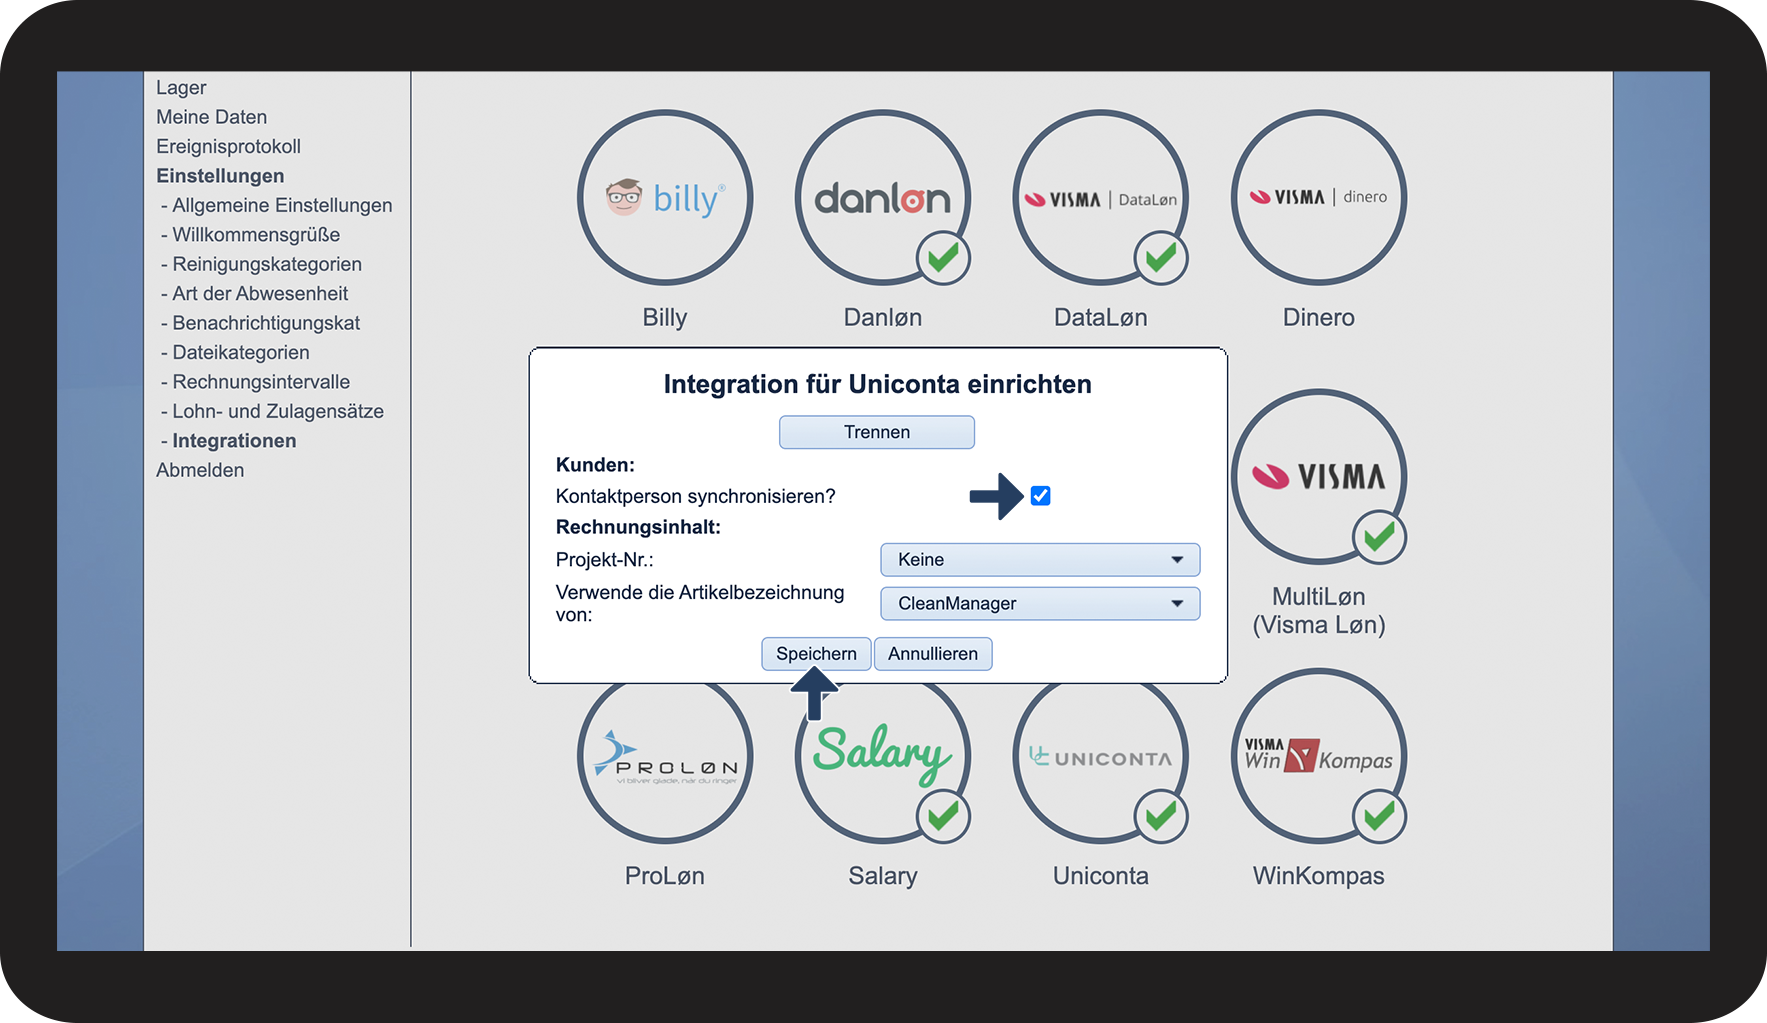Click the Trennen button
Screen dimensions: 1767x1023
[x=877, y=432]
